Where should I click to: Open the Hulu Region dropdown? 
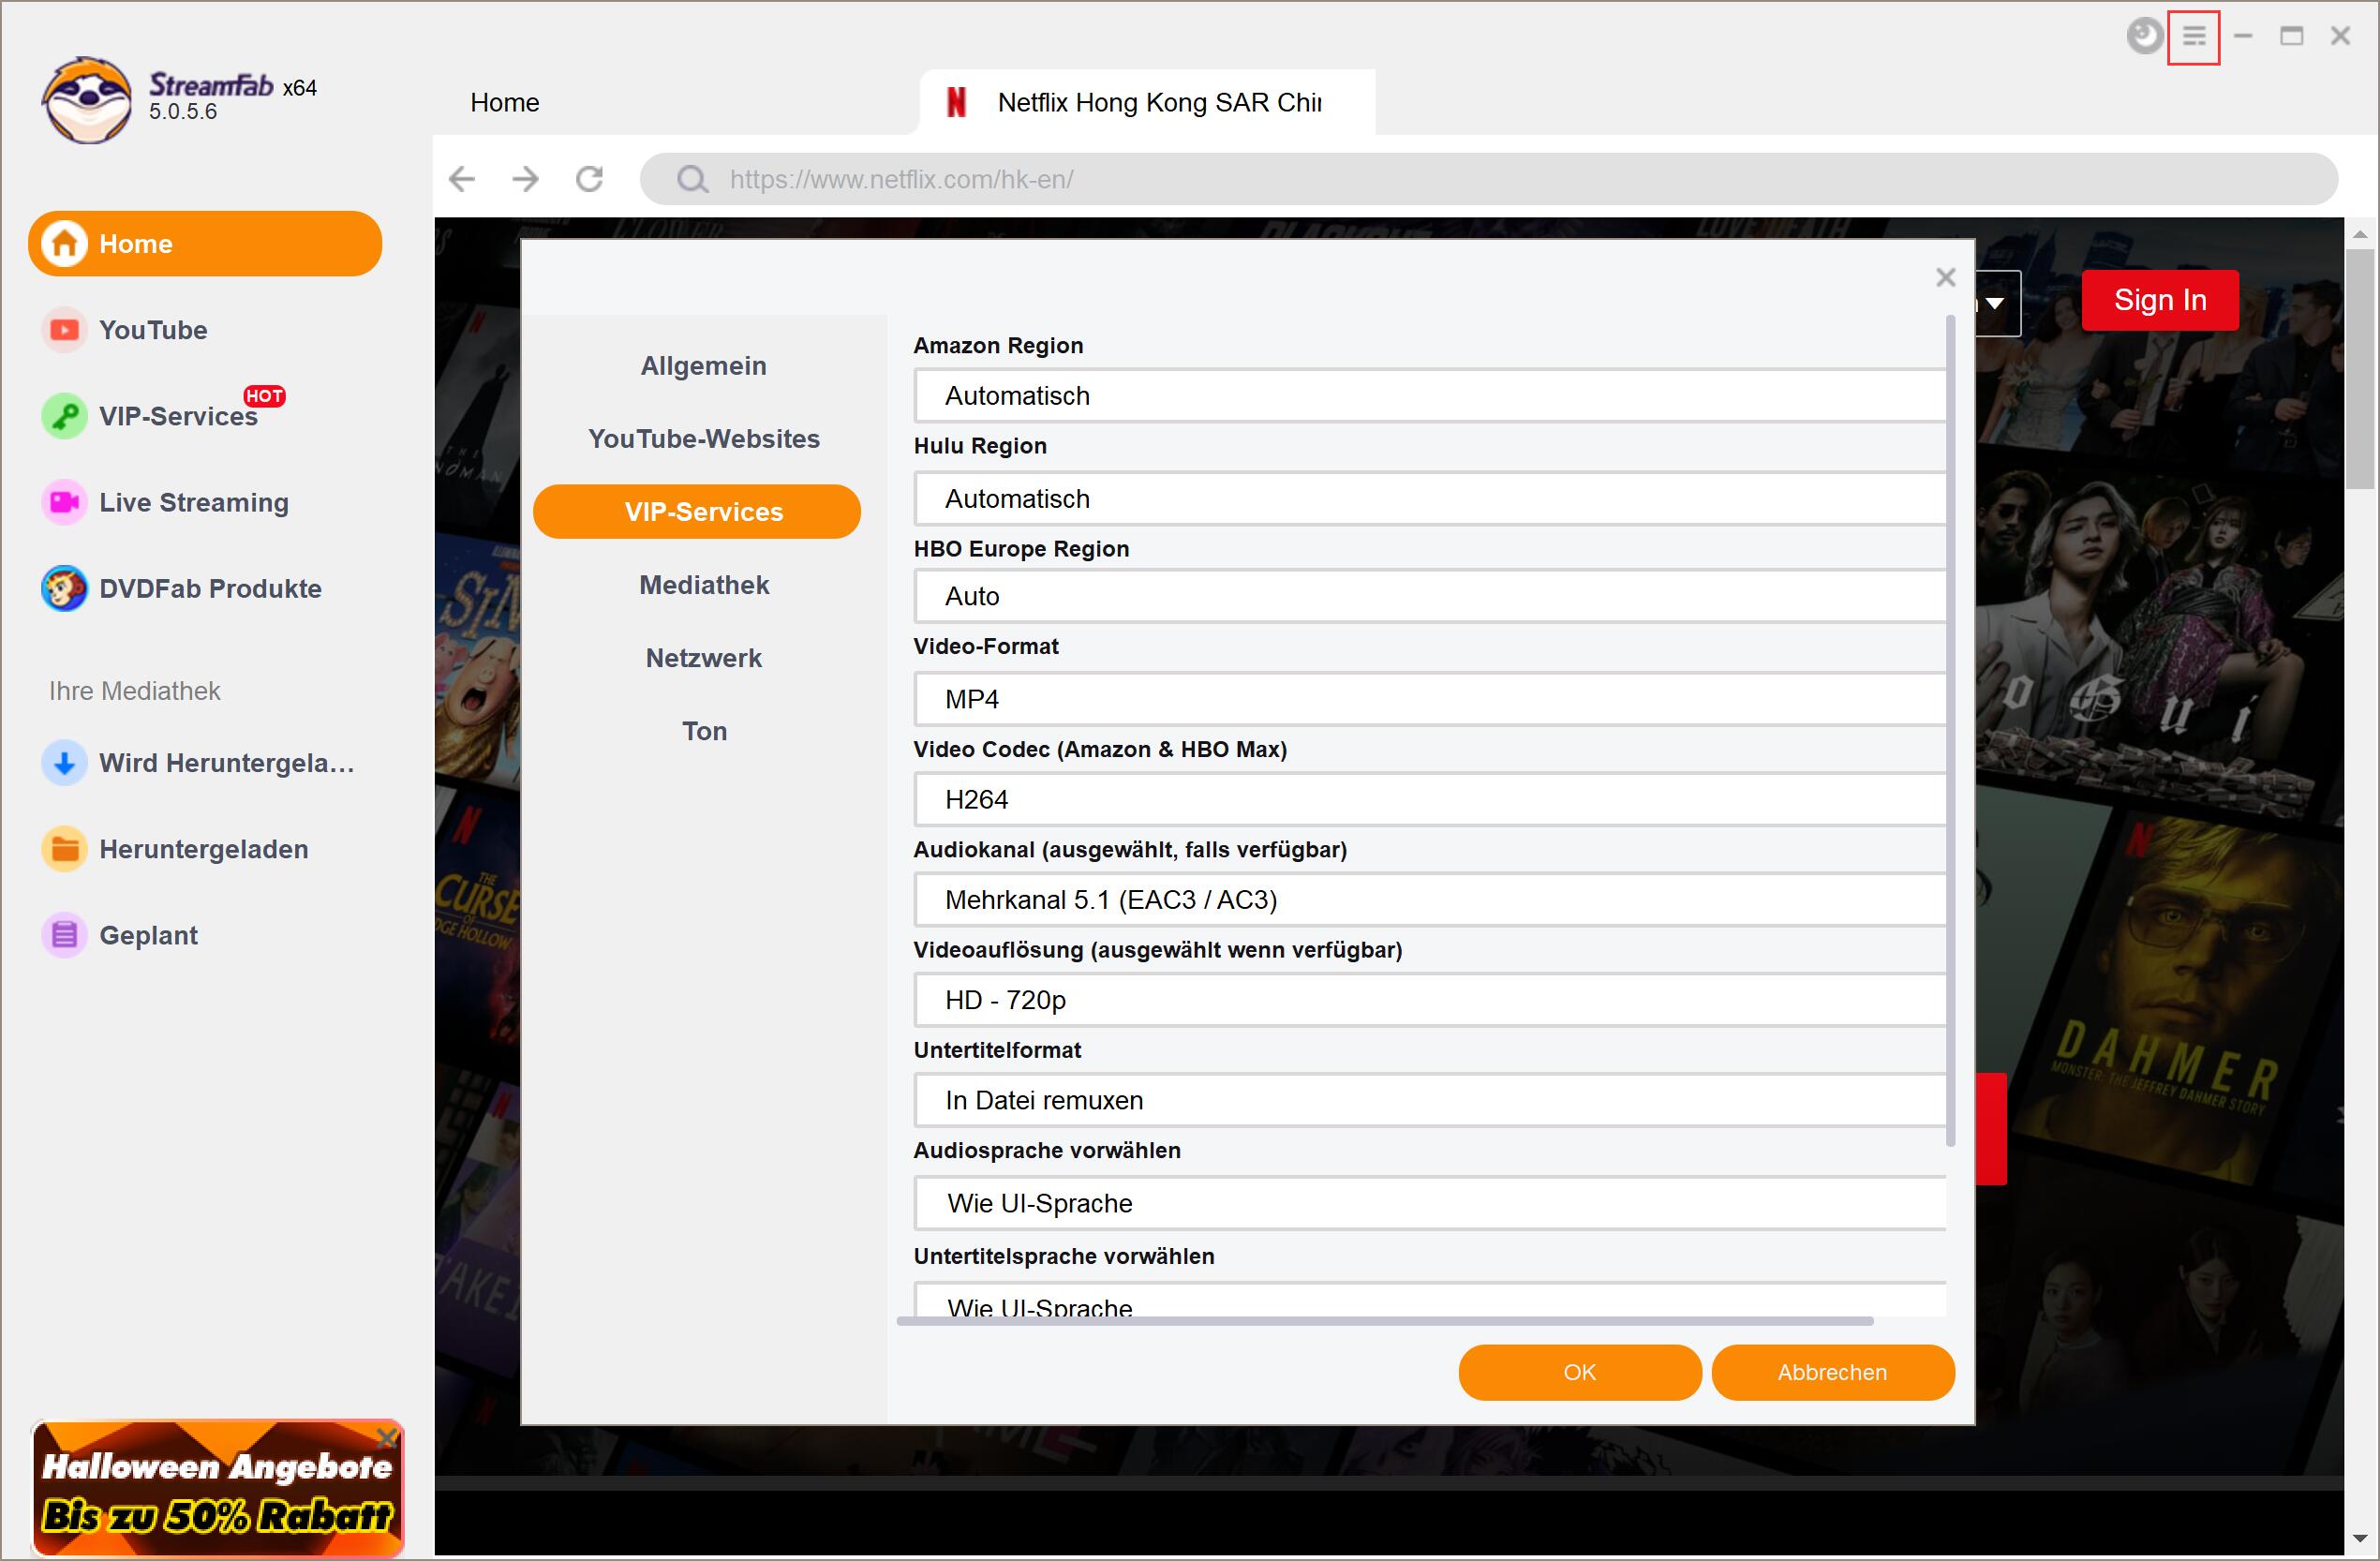(1430, 499)
